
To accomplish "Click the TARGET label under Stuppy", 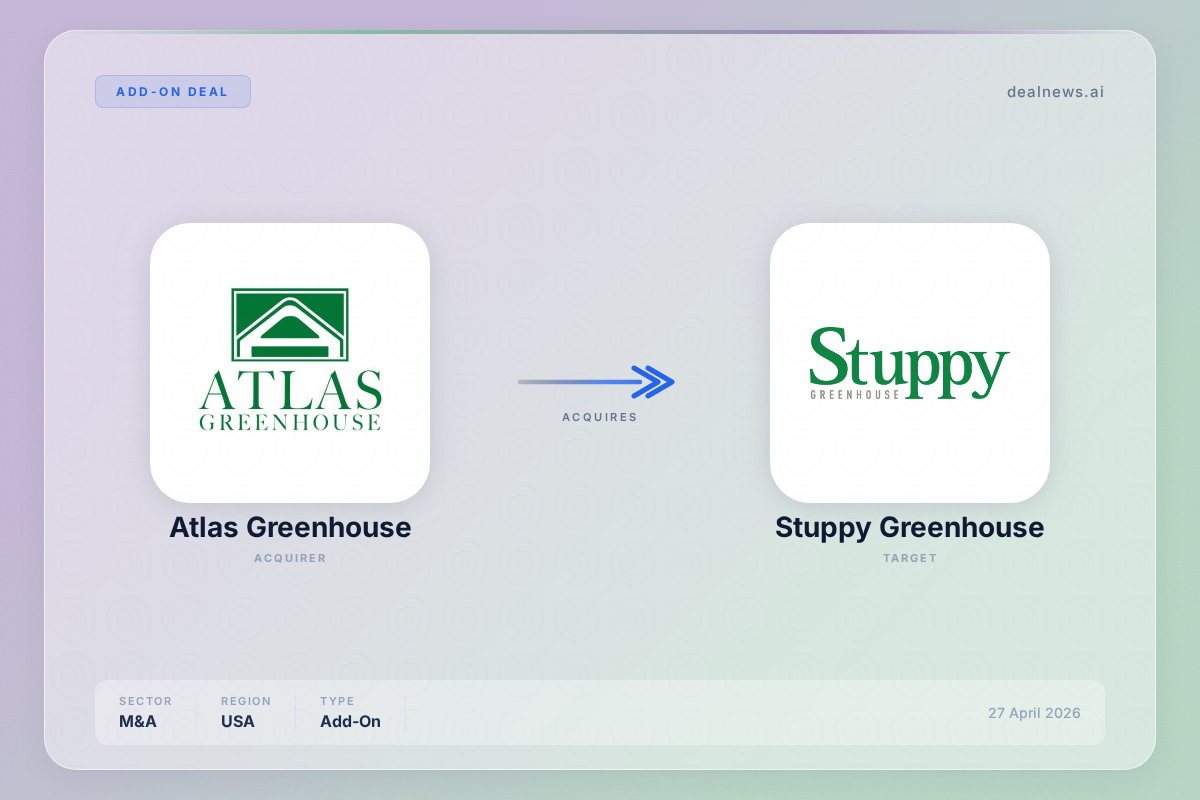I will [x=909, y=558].
